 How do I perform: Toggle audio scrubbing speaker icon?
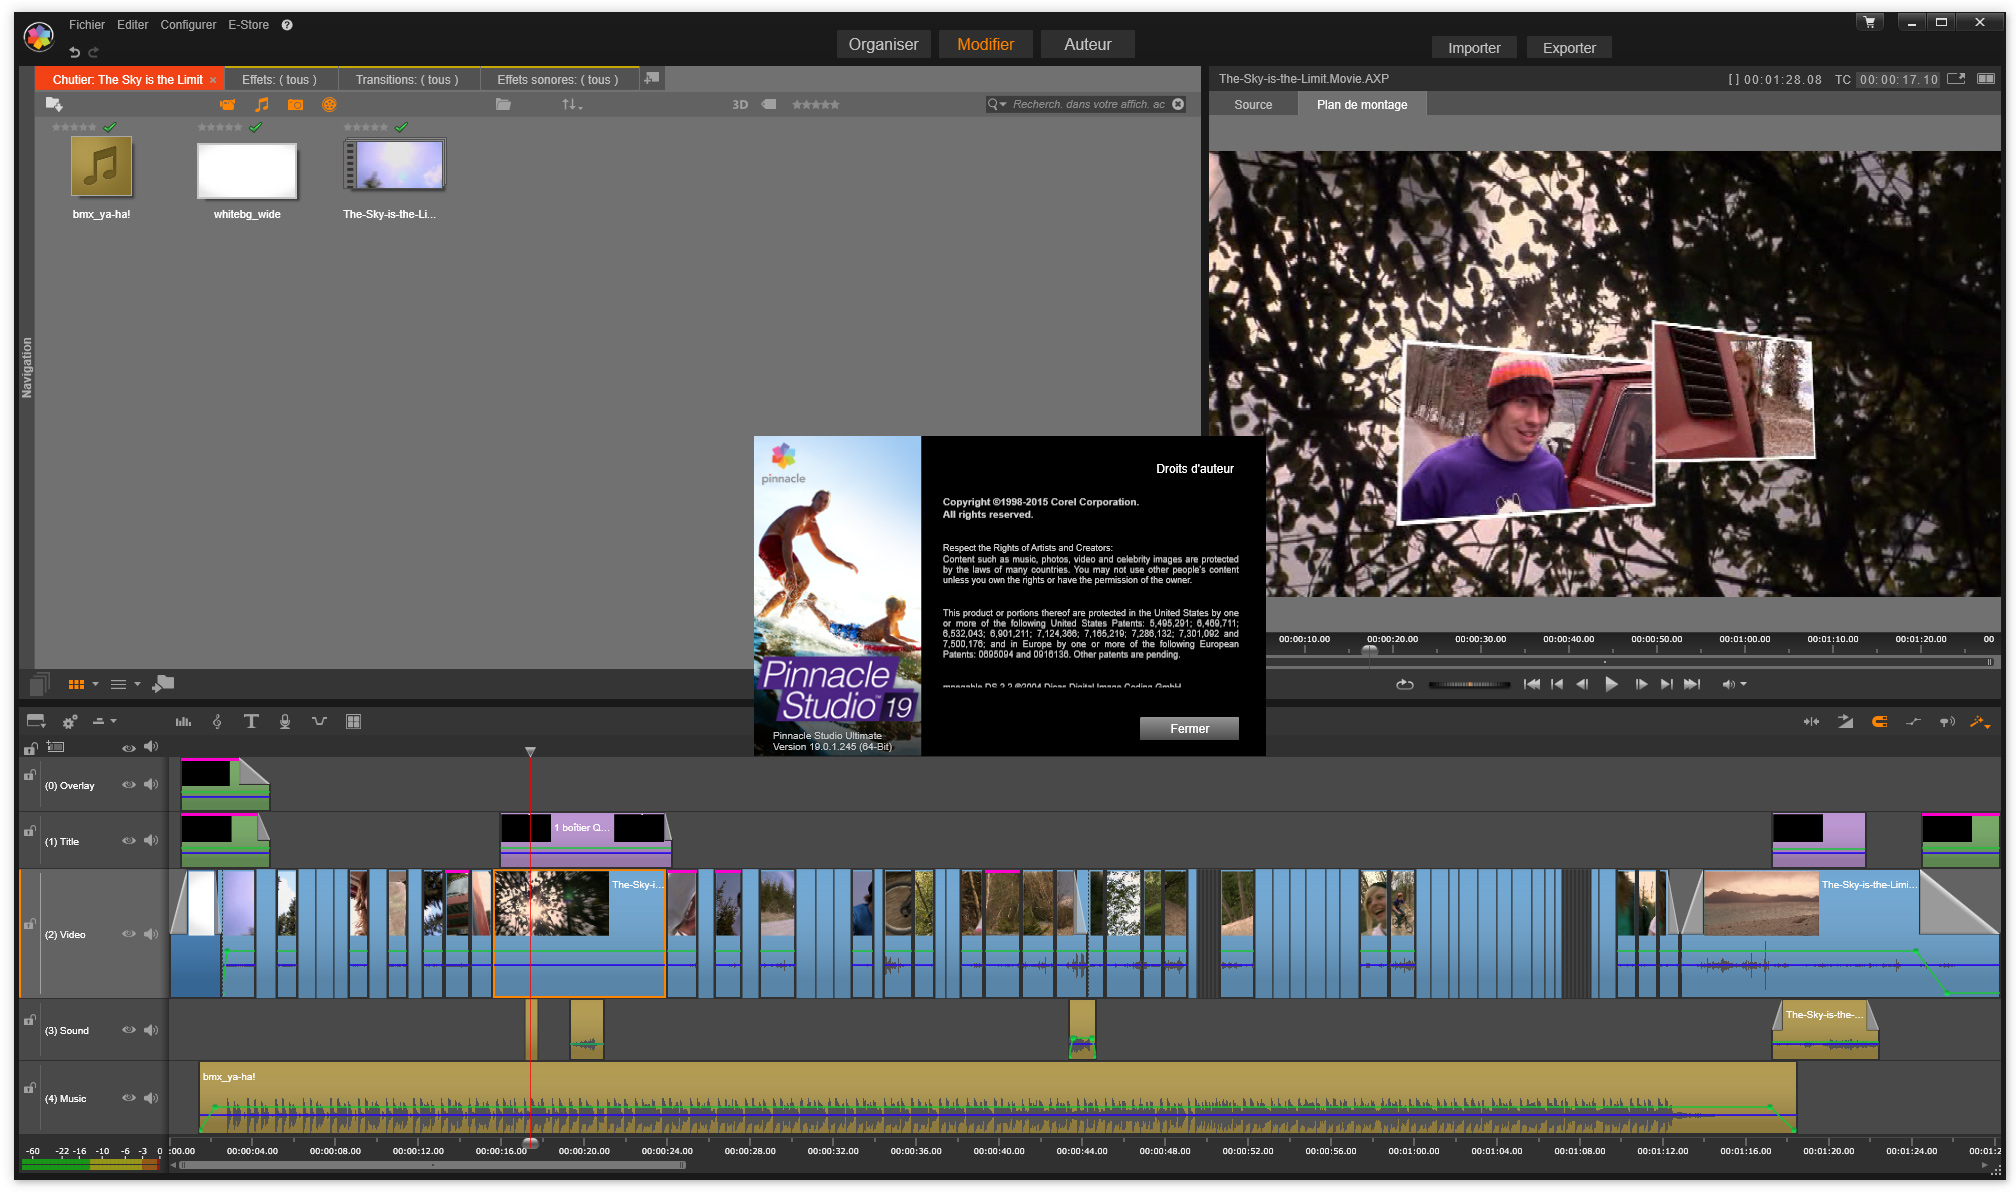pyautogui.click(x=1946, y=721)
